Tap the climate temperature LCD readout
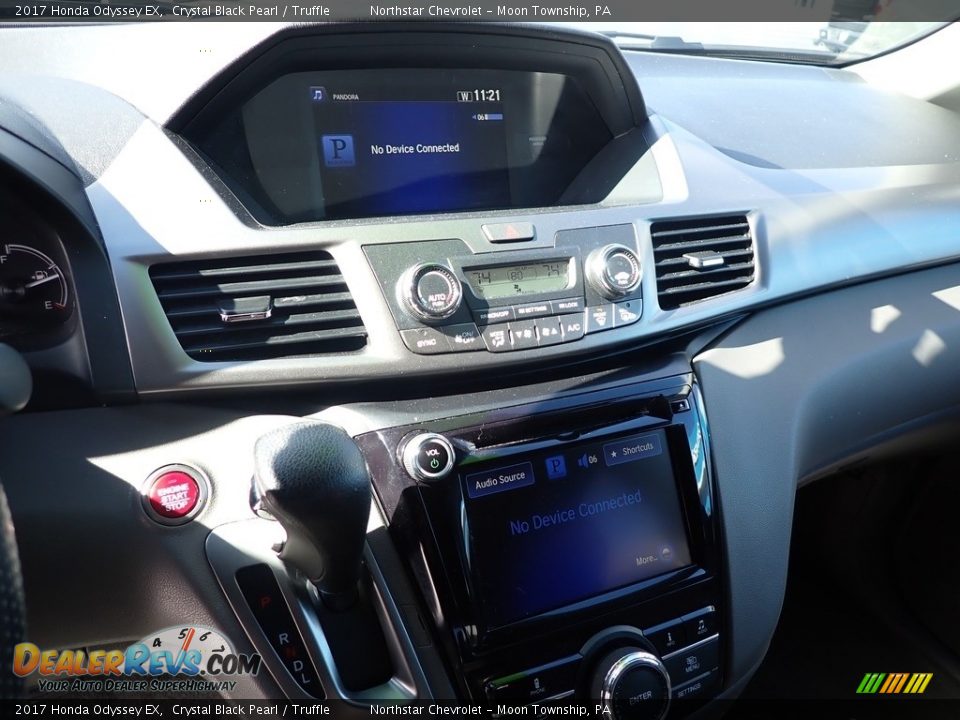 [x=519, y=277]
